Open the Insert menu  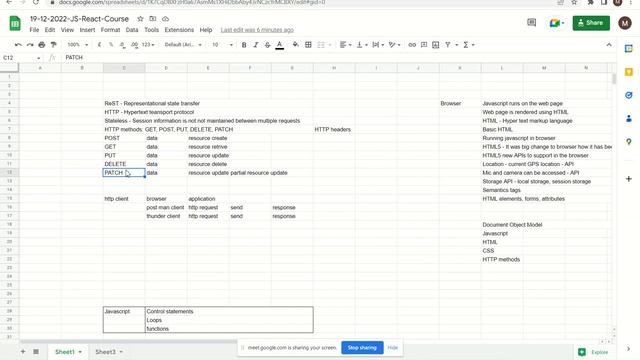click(x=87, y=30)
